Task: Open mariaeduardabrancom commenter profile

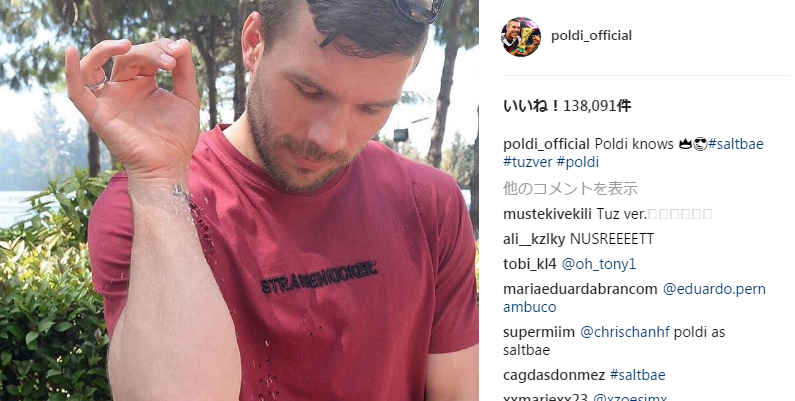Action: 580,289
